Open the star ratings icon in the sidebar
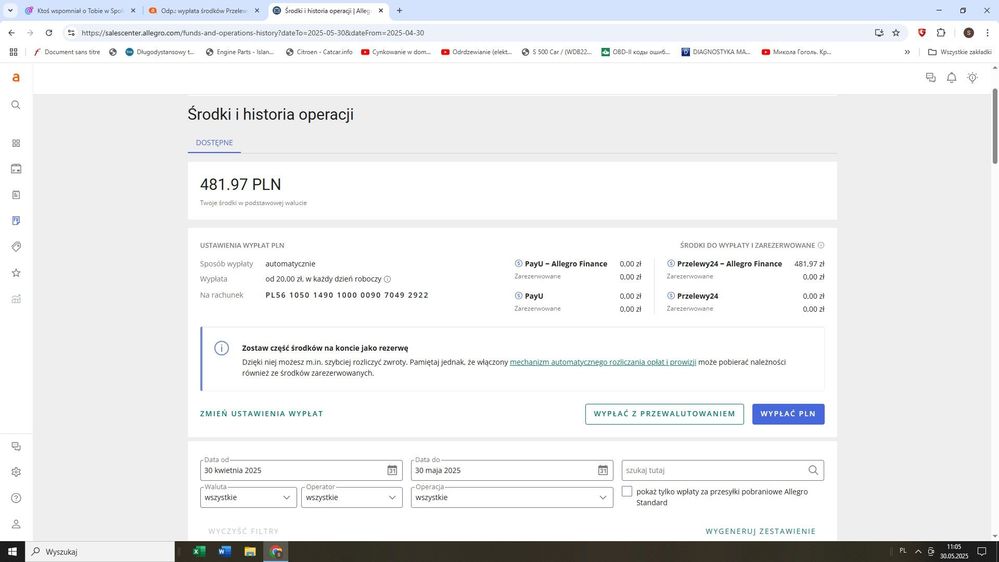The image size is (999, 562). (16, 273)
